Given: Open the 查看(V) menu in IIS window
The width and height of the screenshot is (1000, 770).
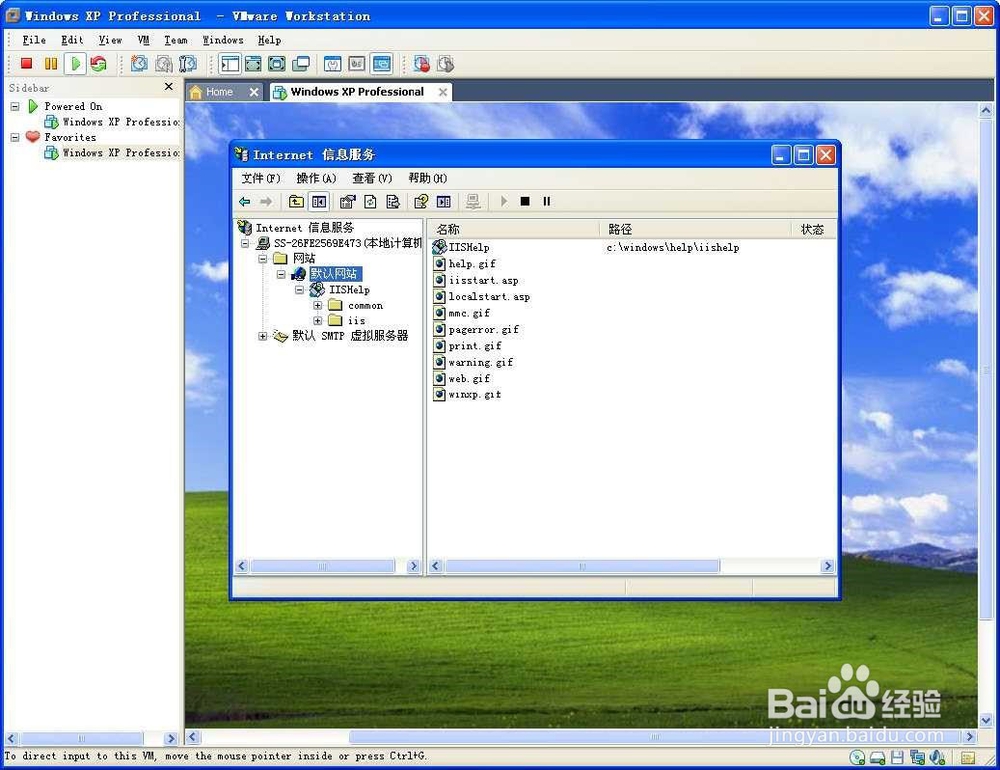Looking at the screenshot, I should tap(372, 178).
